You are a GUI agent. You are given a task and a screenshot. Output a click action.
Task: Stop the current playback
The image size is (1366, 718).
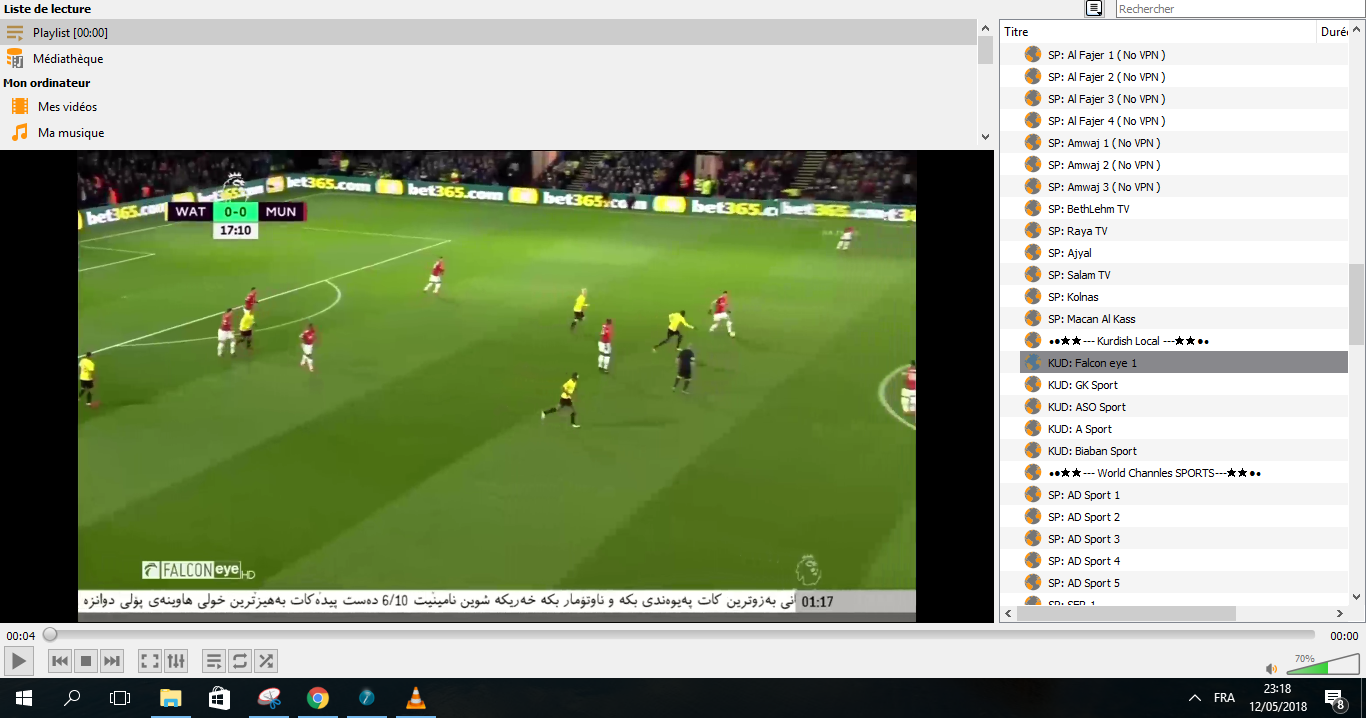[x=85, y=660]
